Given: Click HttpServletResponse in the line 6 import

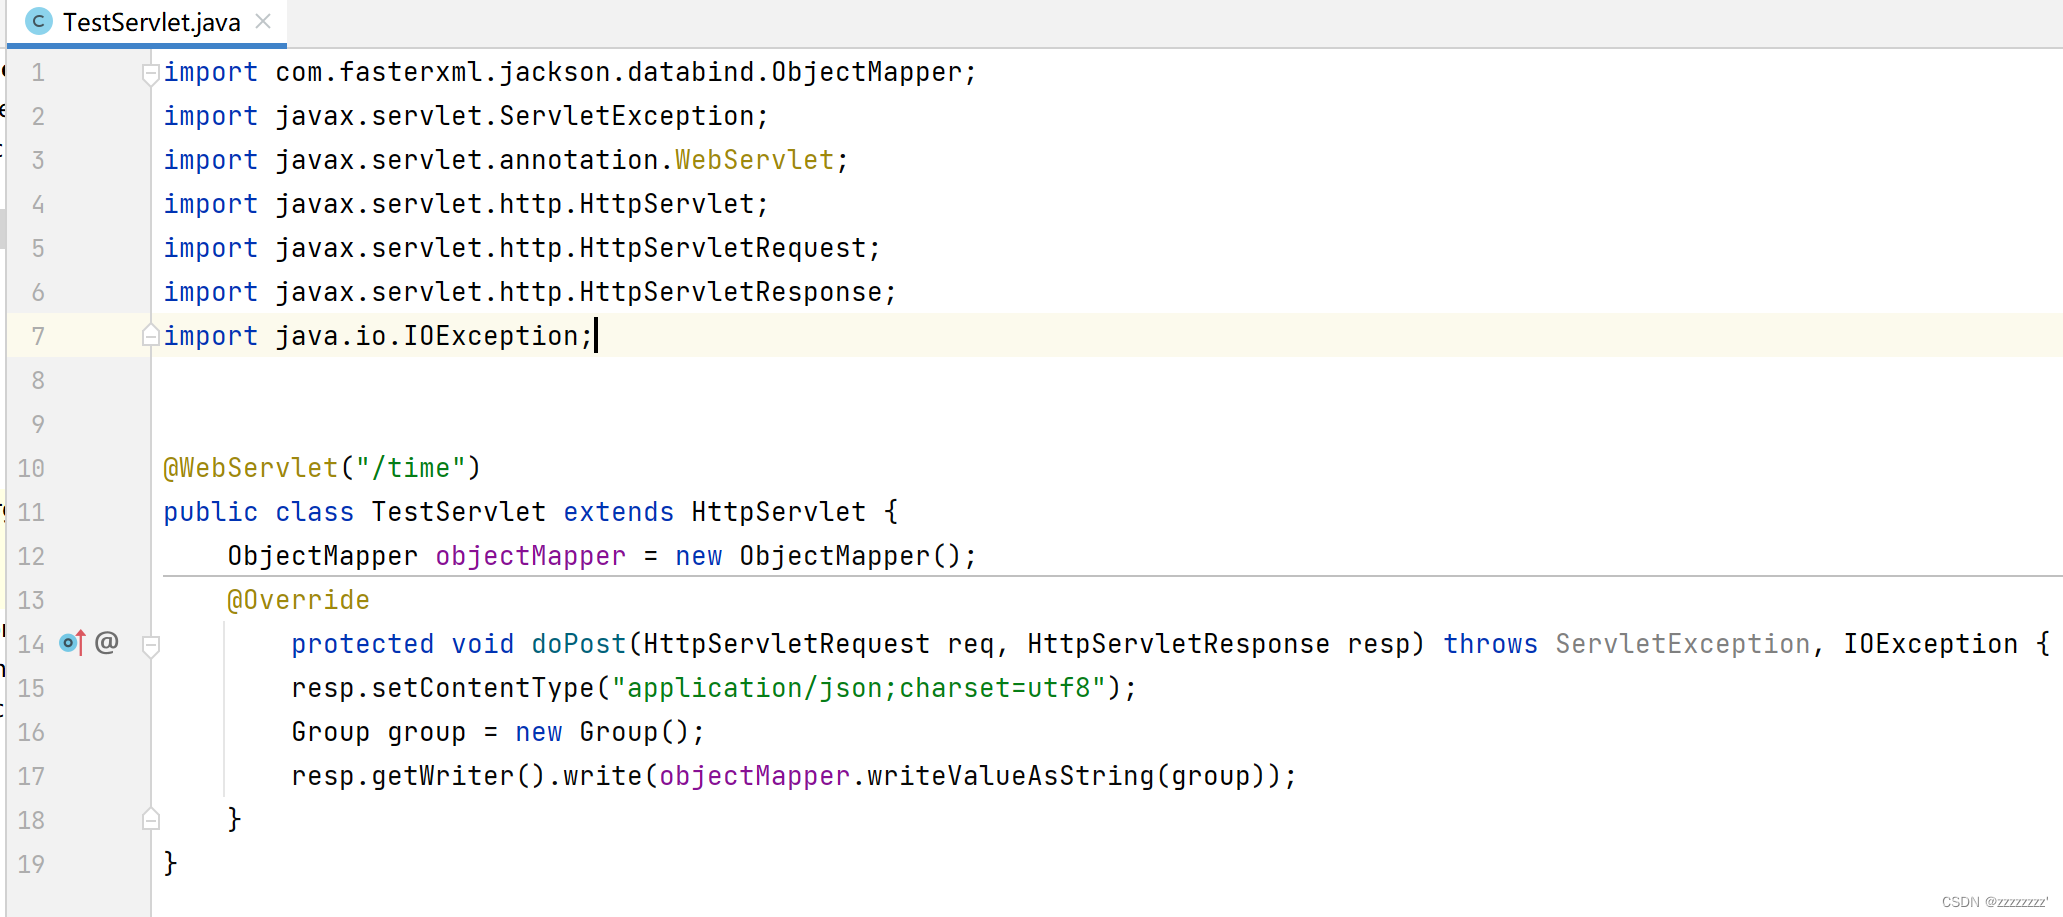Looking at the screenshot, I should pyautogui.click(x=731, y=292).
